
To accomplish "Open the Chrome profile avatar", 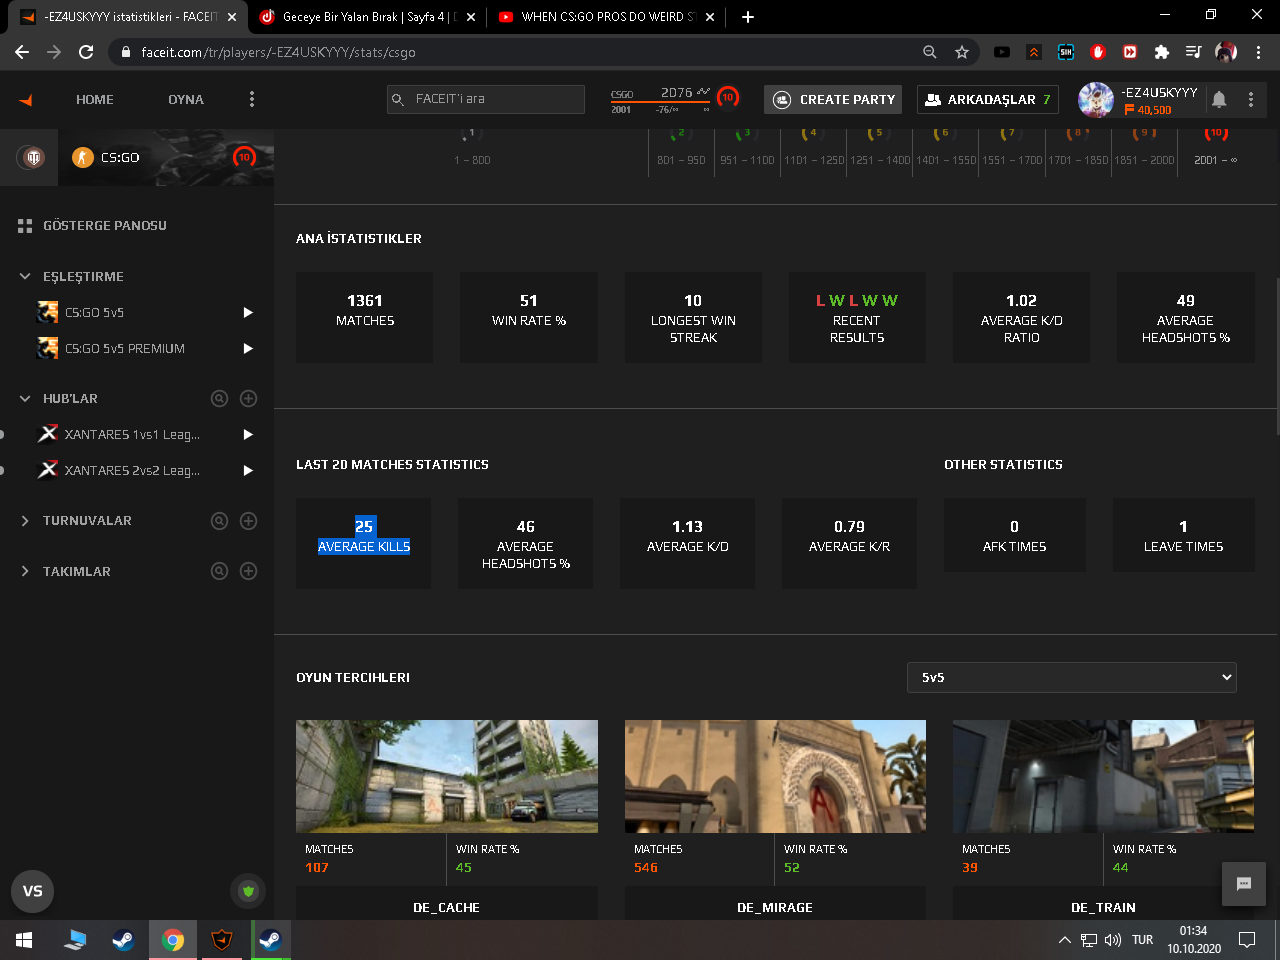I will tap(1226, 52).
